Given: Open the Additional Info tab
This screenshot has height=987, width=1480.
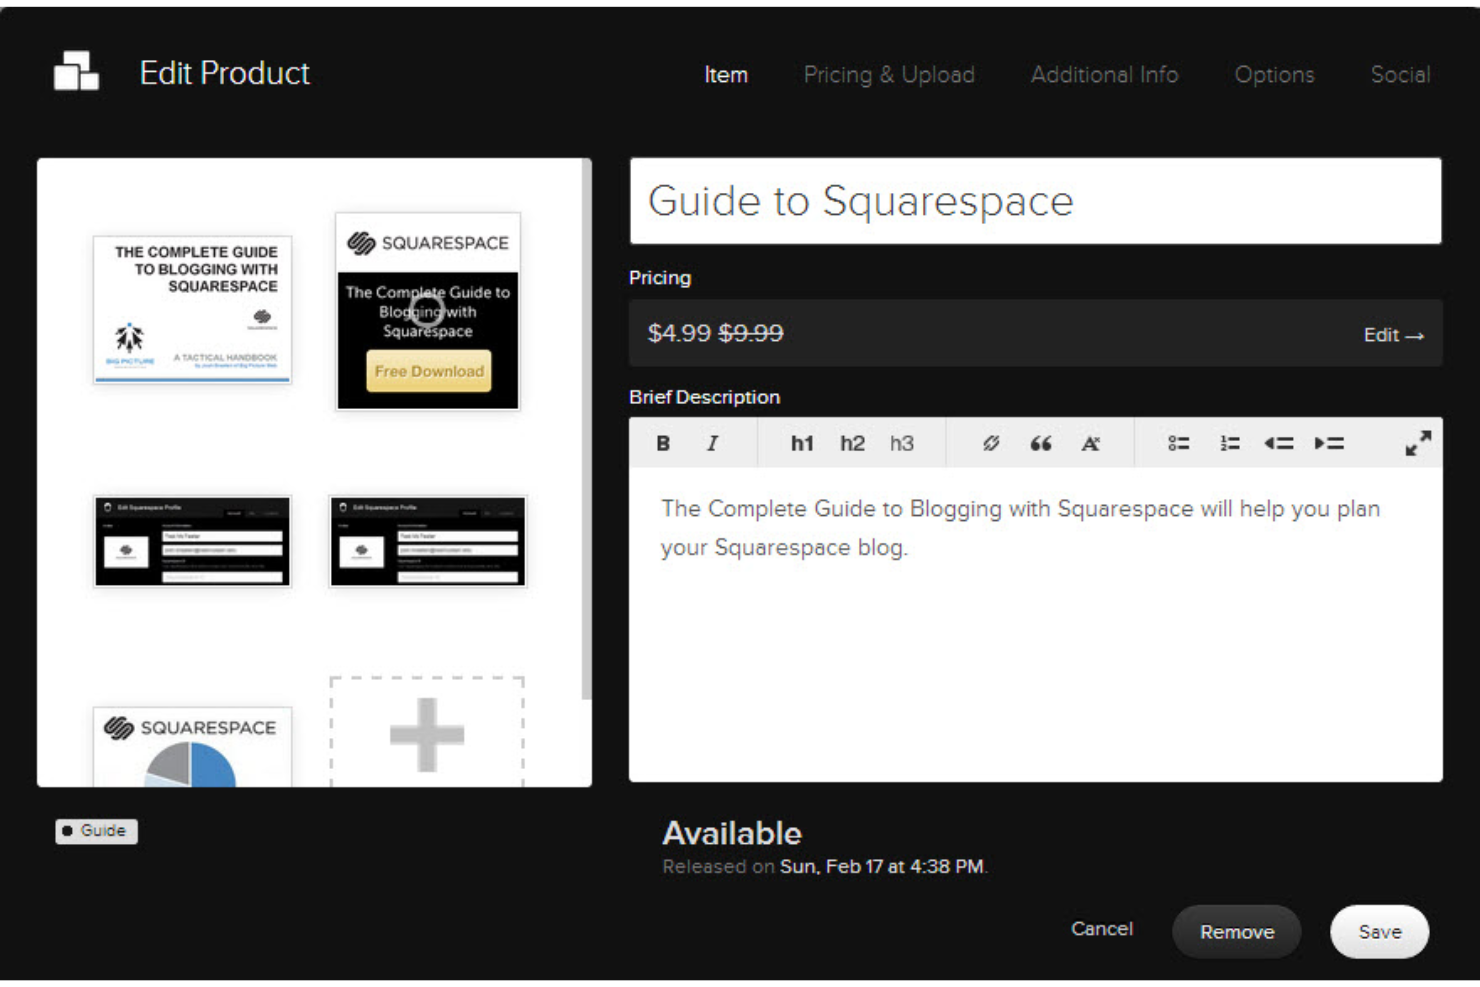Looking at the screenshot, I should (1105, 75).
